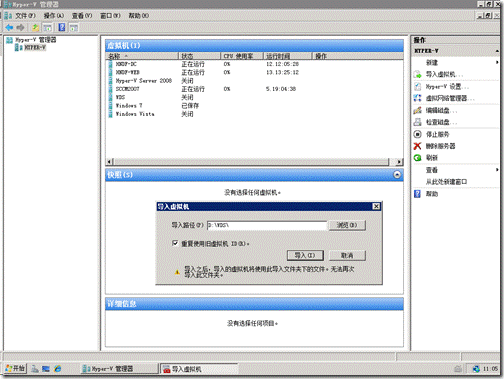Viewport: 504px width, 379px height.
Task: Click the network tray icon by the clock
Action: (x=476, y=369)
